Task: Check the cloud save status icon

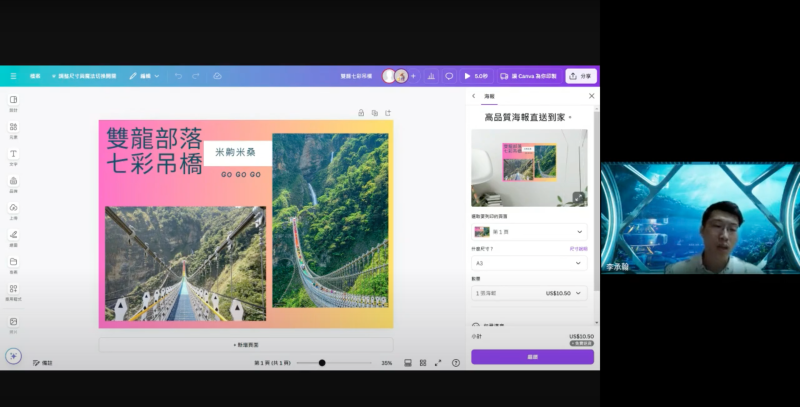Action: (x=217, y=76)
